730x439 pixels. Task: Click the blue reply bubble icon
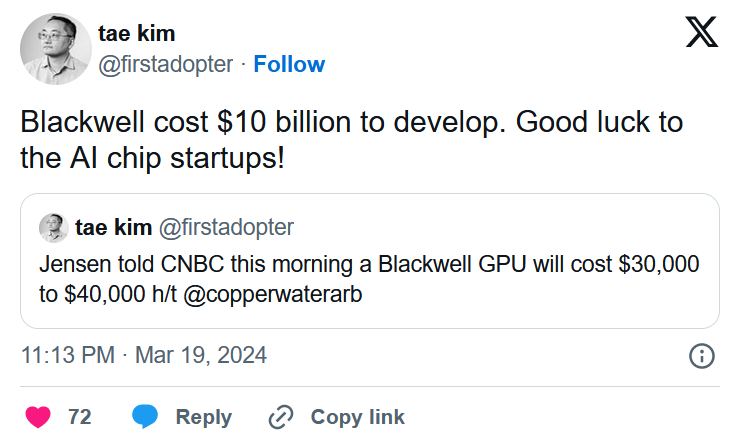(145, 416)
